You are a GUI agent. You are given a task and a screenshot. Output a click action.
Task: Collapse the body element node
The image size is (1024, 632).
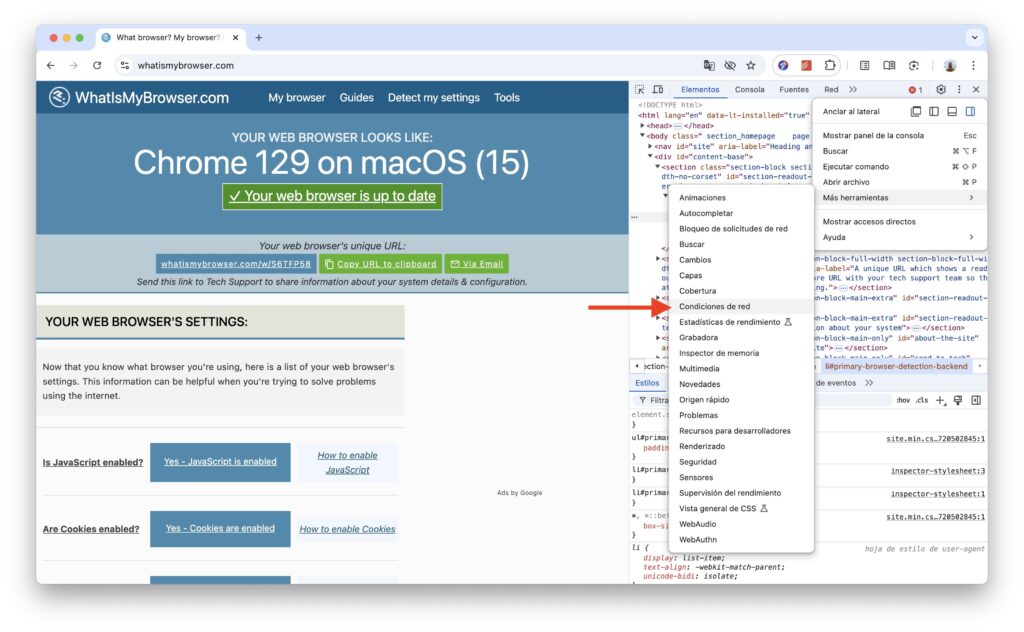643,136
